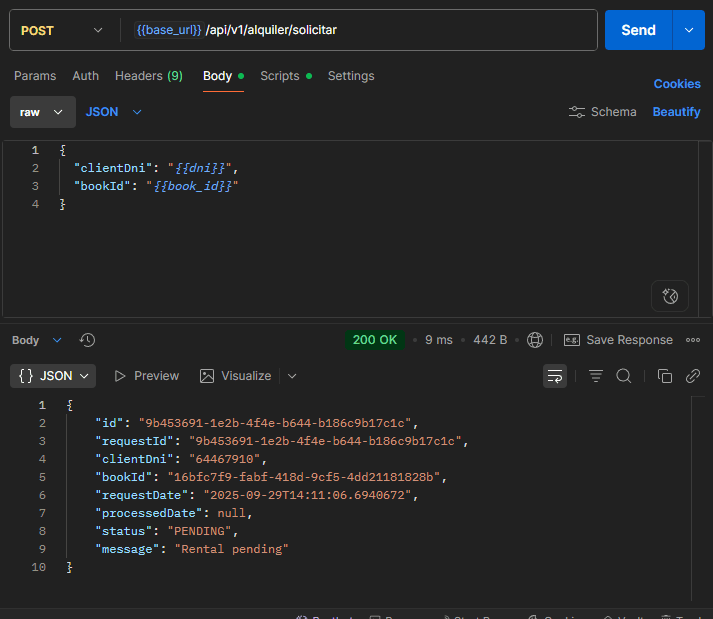Viewport: 713px width, 619px height.
Task: Open the response history clock icon
Action: (87, 340)
